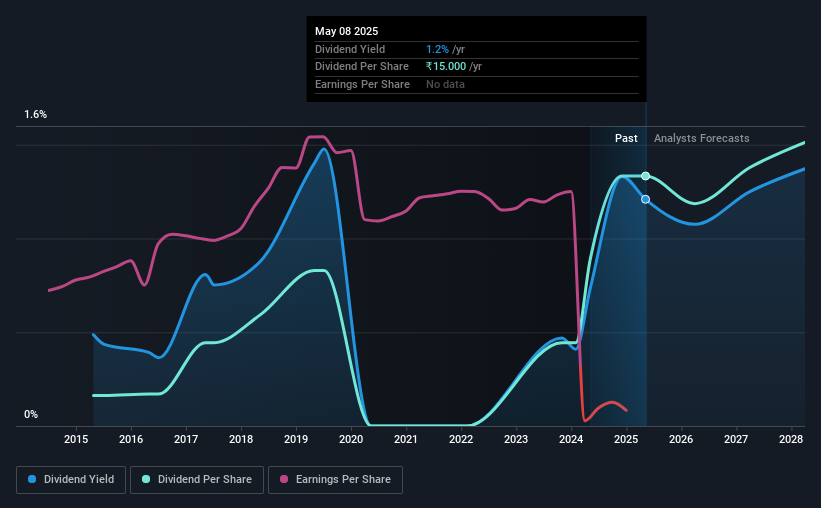Click the 'No data' earnings value
The height and width of the screenshot is (508, 821).
click(x=445, y=84)
